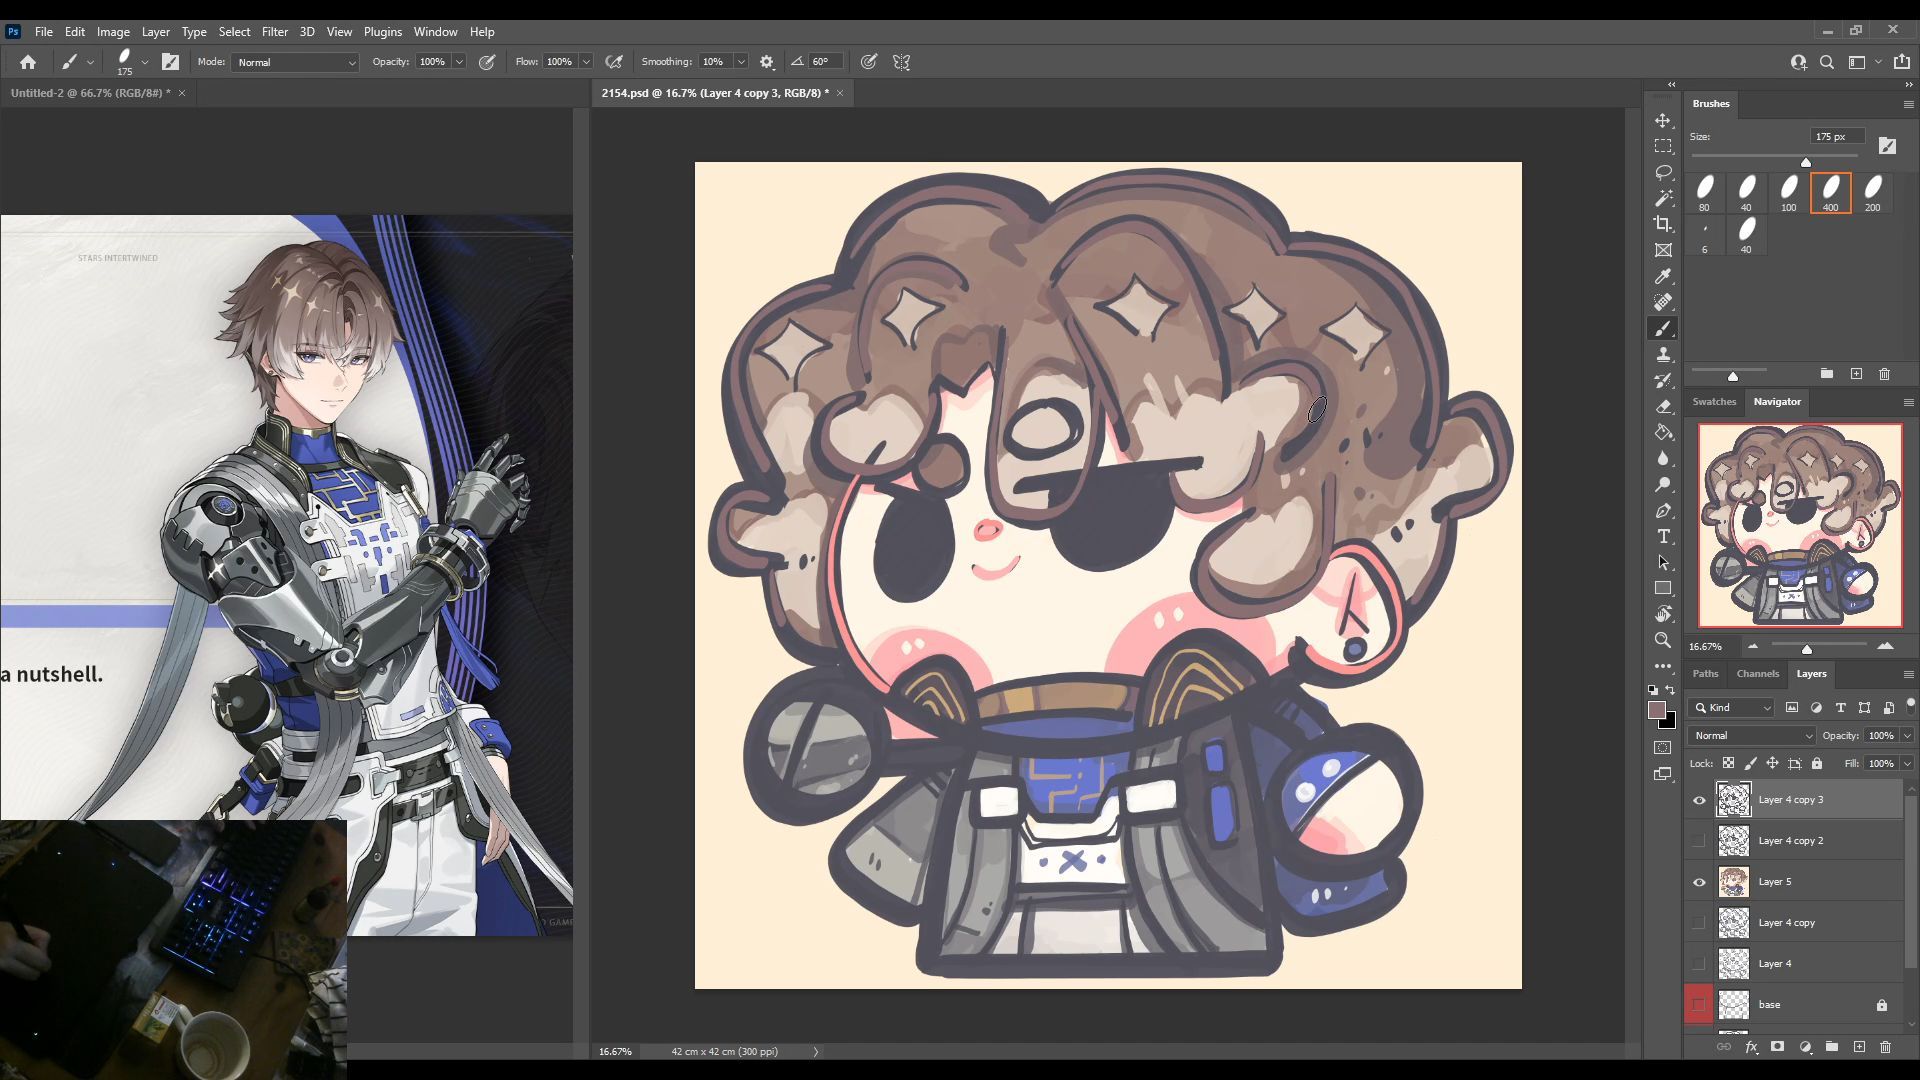Open the Search icon in options bar
The image size is (1920, 1080).
pyautogui.click(x=1827, y=62)
